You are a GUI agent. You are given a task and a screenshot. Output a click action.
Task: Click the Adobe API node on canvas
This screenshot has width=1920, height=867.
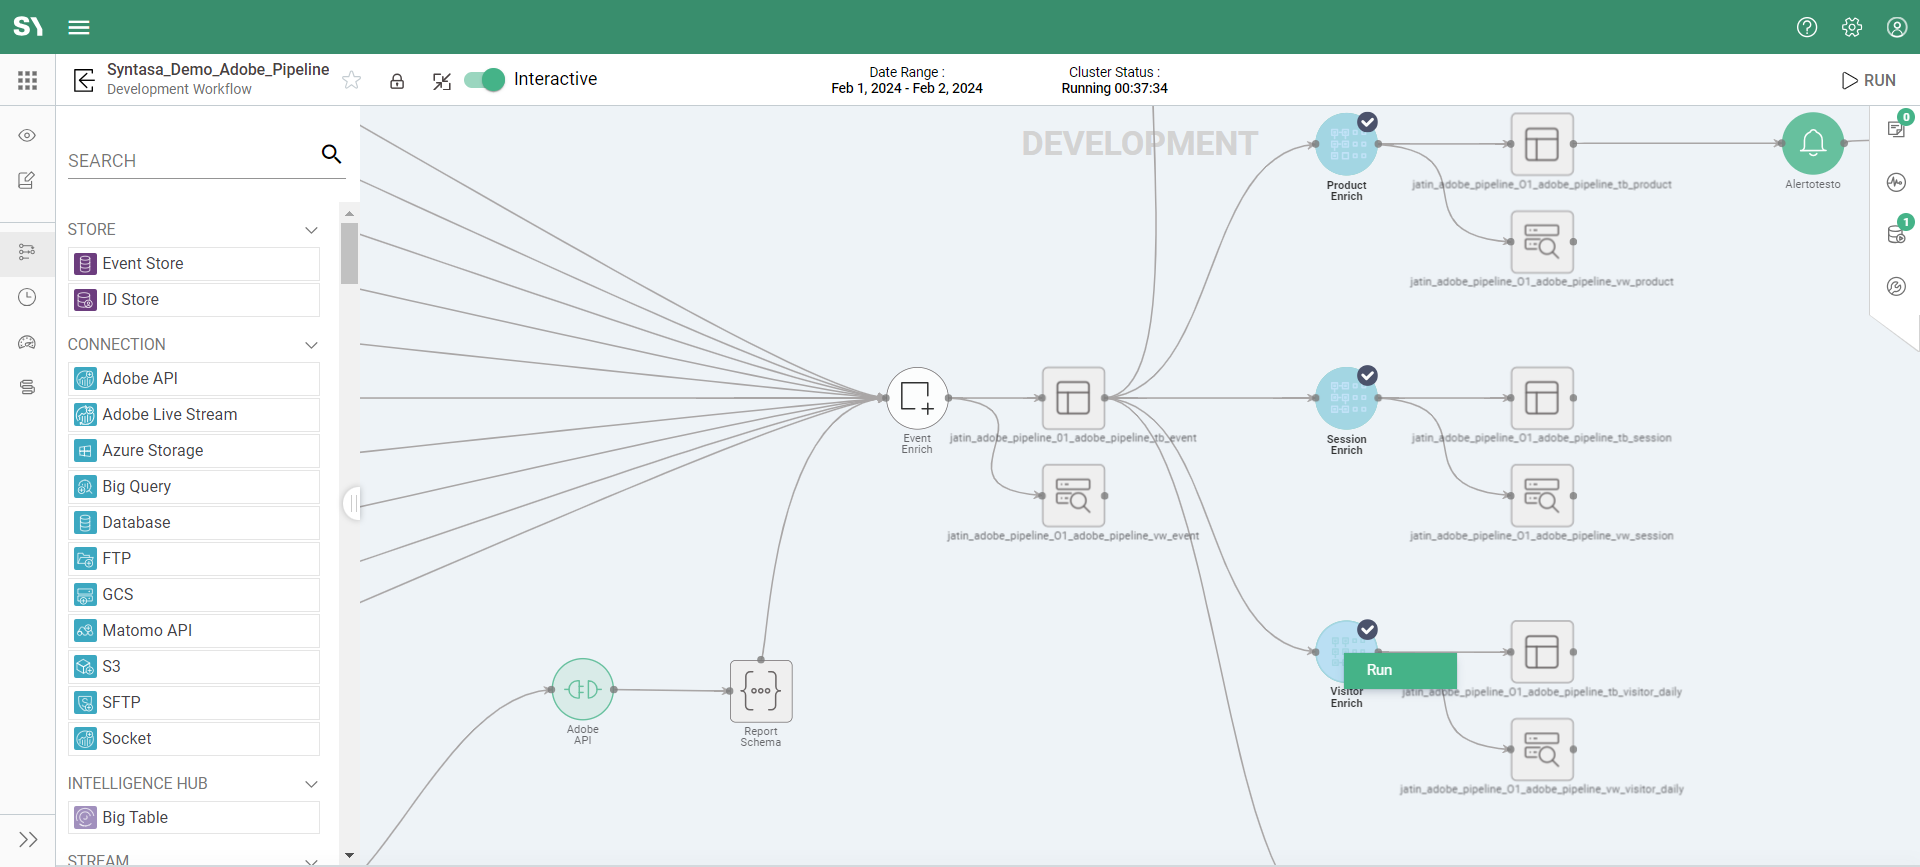583,689
